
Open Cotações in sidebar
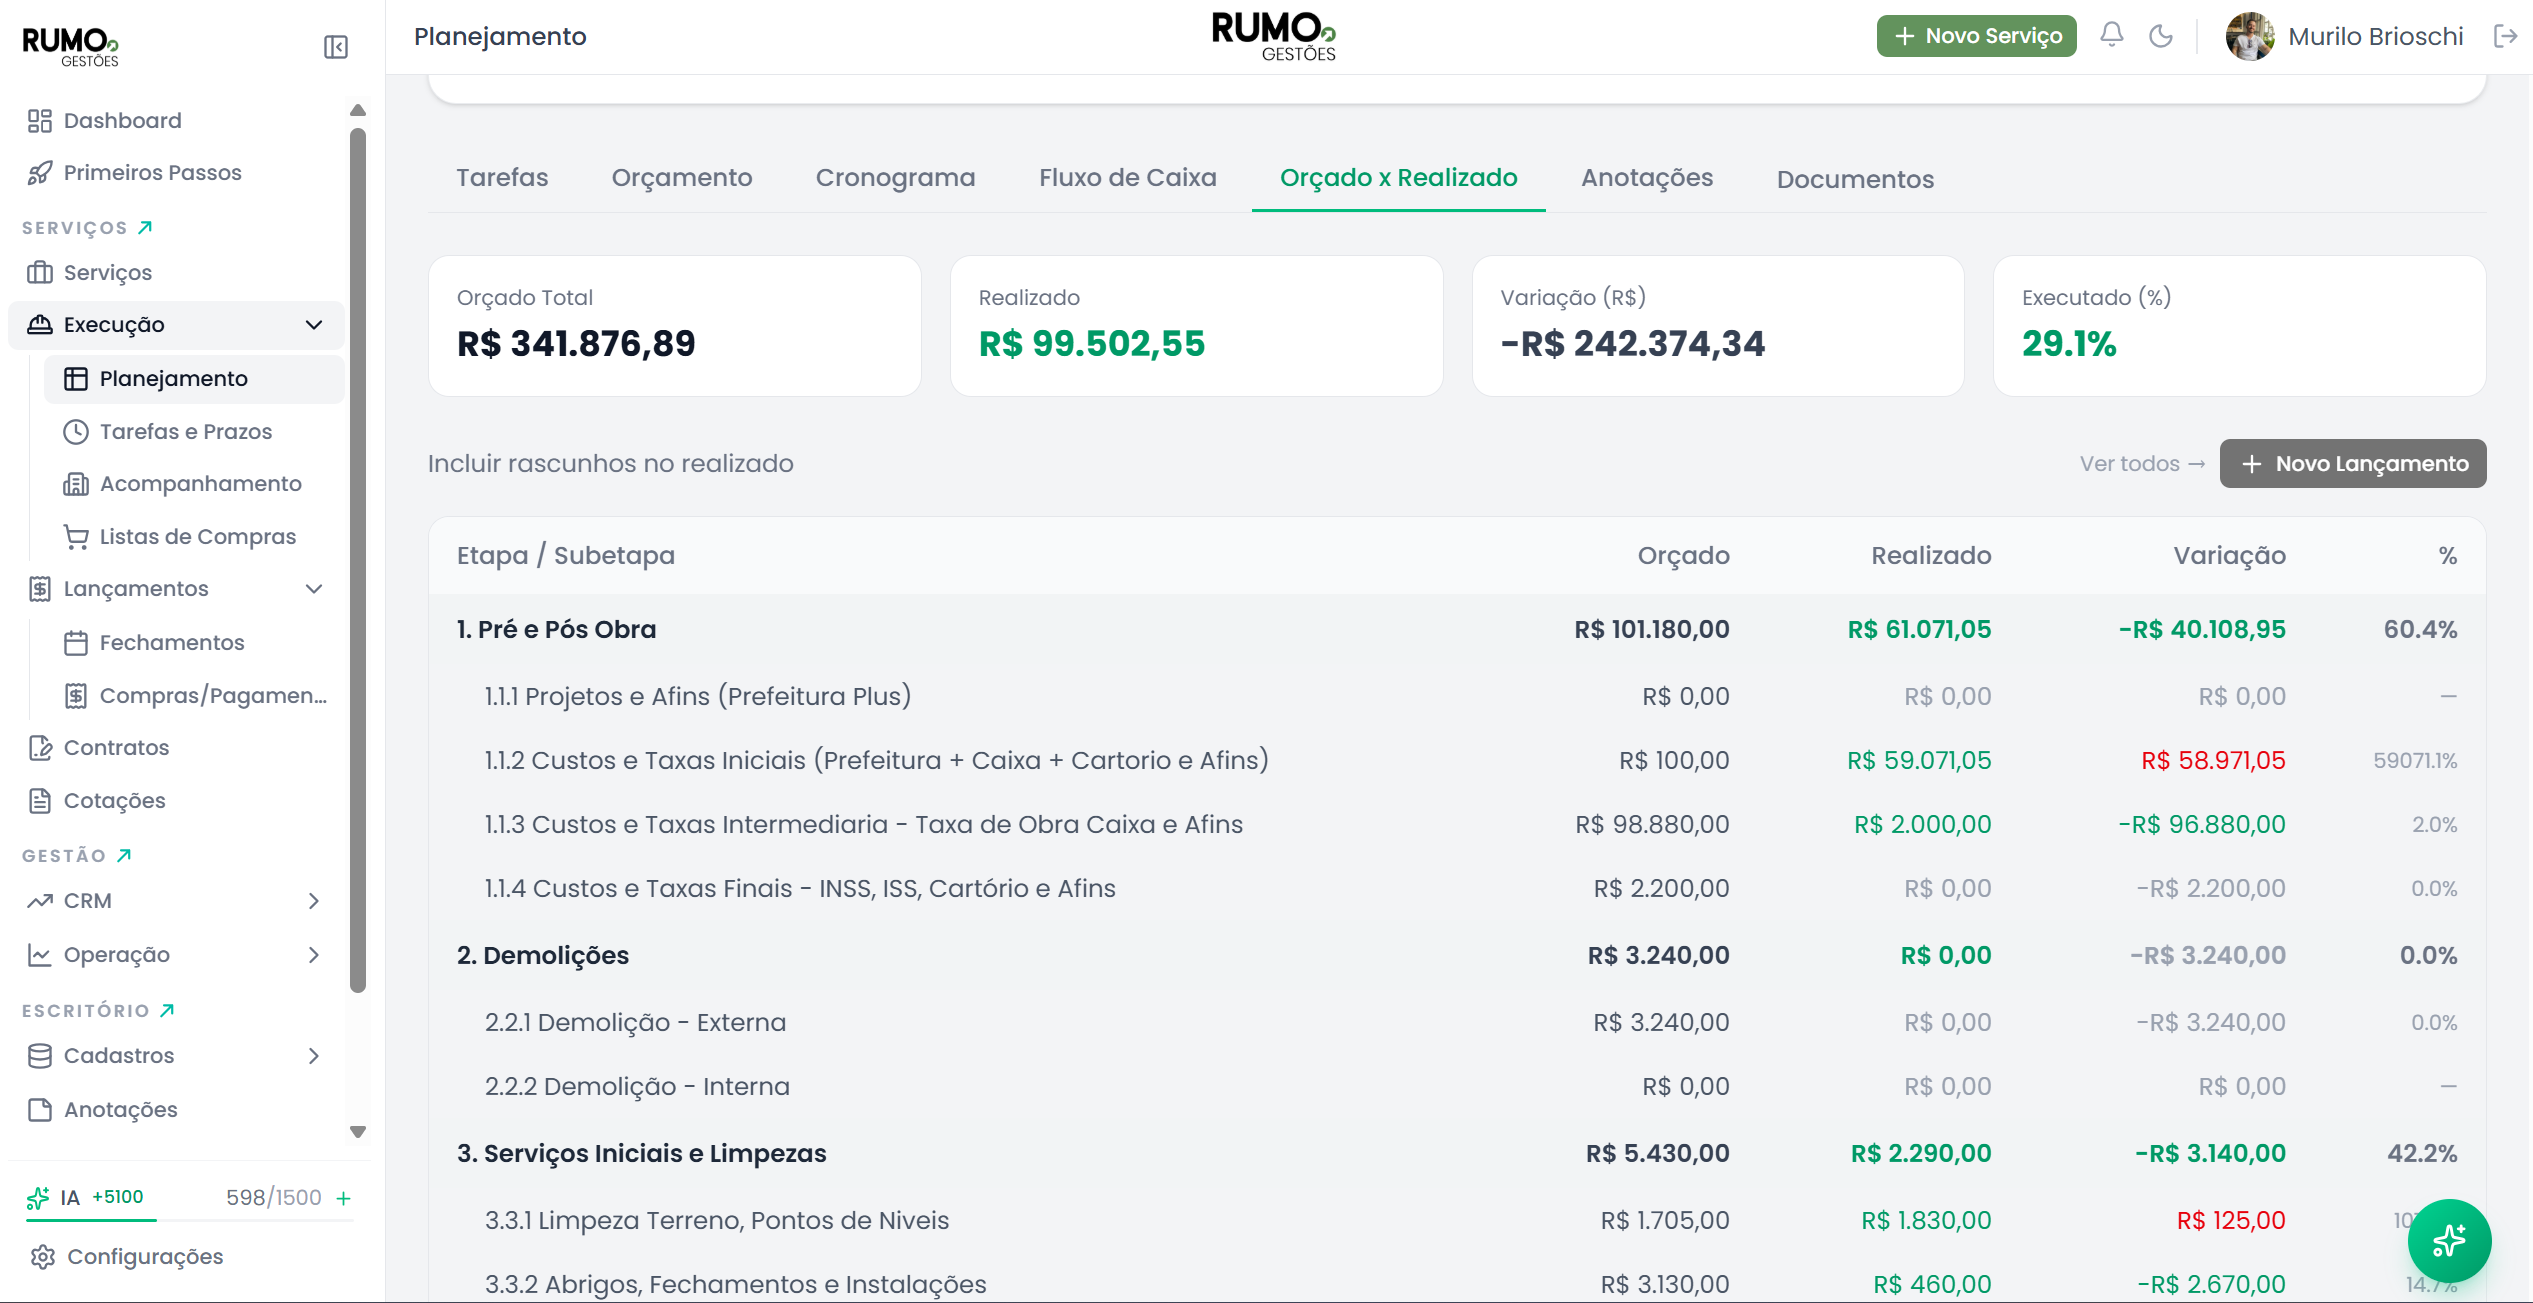coord(114,800)
